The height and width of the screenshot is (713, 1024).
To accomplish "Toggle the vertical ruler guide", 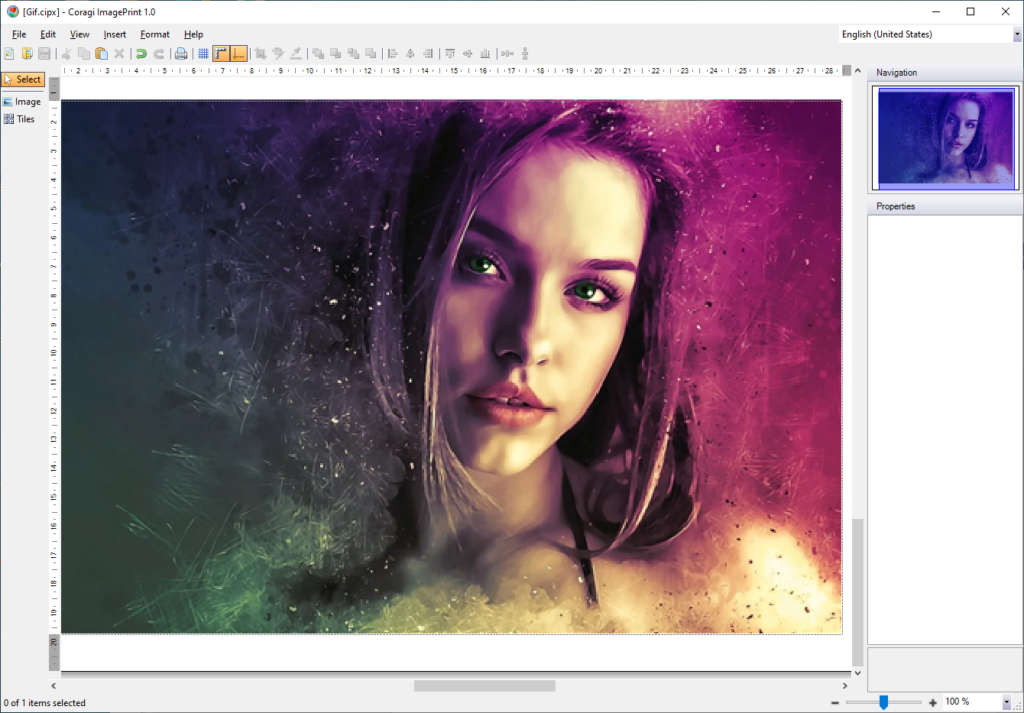I will pos(237,53).
